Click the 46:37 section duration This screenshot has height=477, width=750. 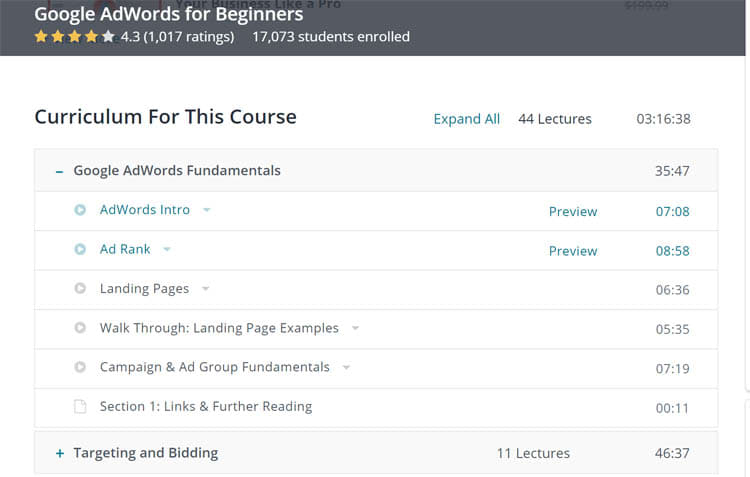pyautogui.click(x=672, y=453)
